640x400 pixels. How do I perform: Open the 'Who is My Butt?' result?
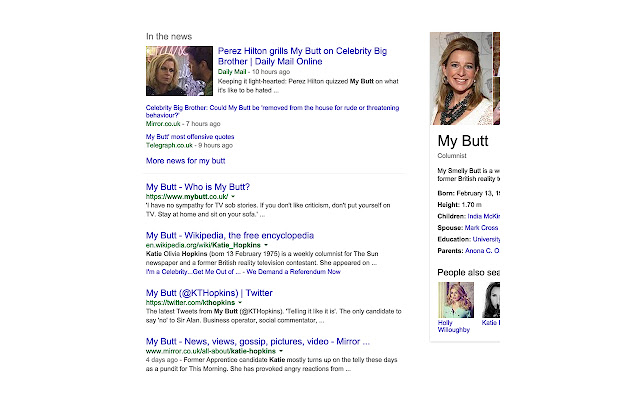(x=198, y=187)
